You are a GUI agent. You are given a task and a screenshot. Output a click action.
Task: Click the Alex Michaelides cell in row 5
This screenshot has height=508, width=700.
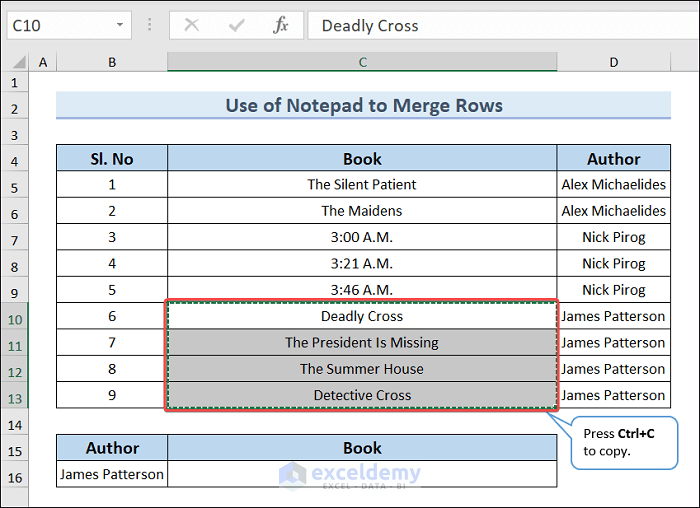[613, 185]
